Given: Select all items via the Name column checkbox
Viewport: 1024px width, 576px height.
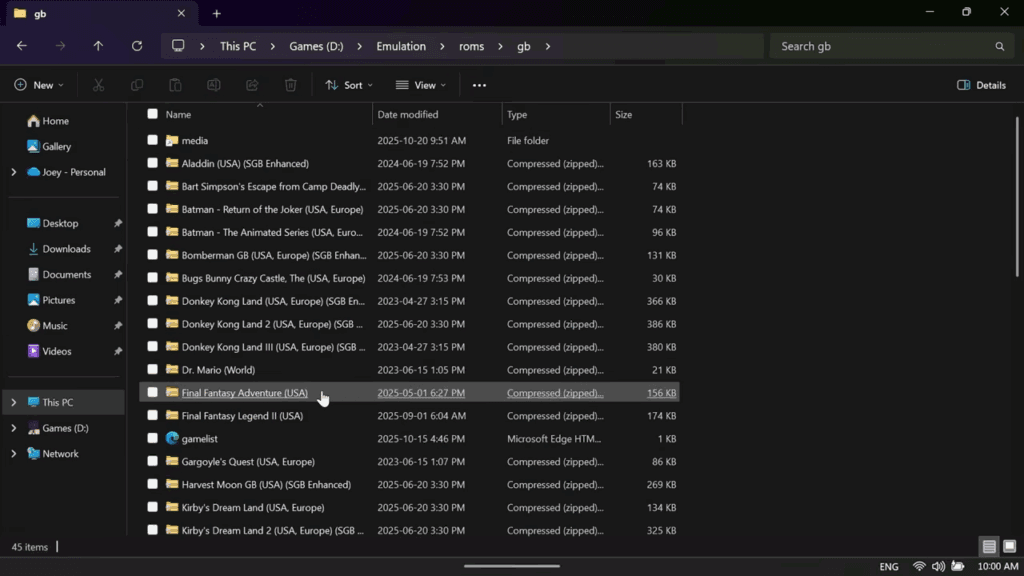Looking at the screenshot, I should tap(153, 114).
